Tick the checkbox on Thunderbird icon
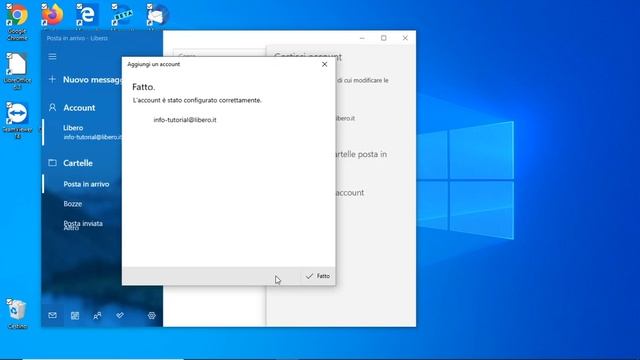640x360 pixels. click(149, 7)
